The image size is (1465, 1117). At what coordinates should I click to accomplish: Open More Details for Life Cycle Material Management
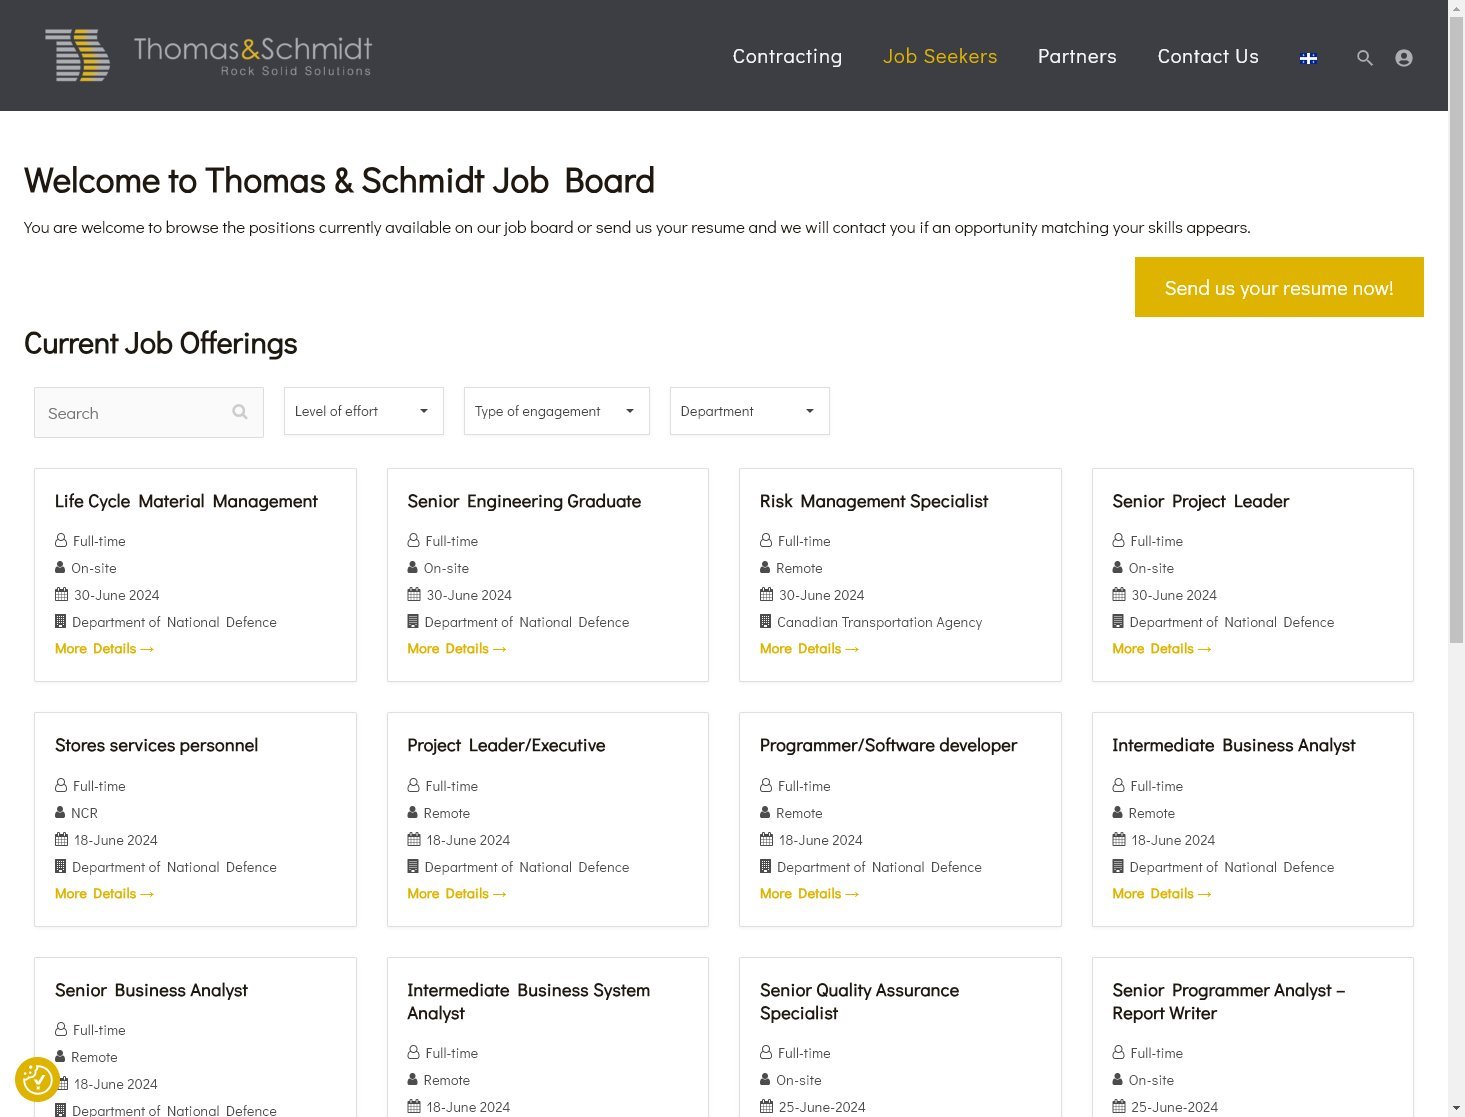(104, 648)
